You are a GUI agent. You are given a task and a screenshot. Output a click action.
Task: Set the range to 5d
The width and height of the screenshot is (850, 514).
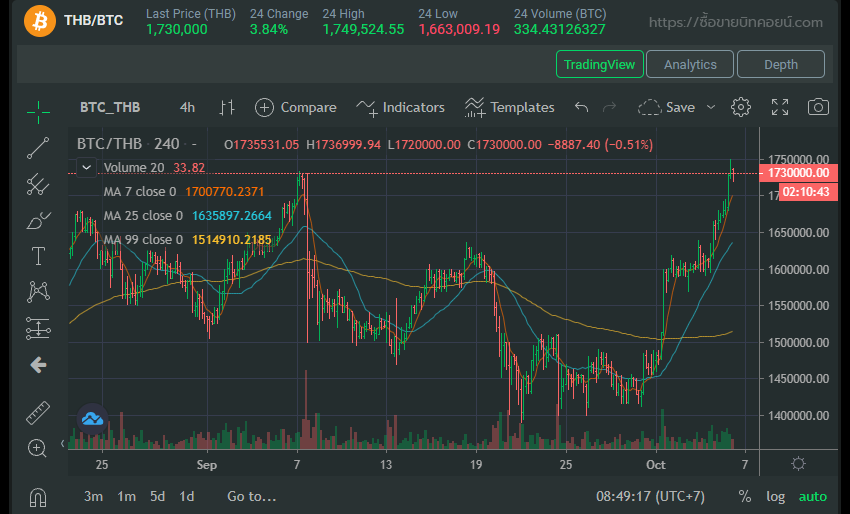click(157, 496)
